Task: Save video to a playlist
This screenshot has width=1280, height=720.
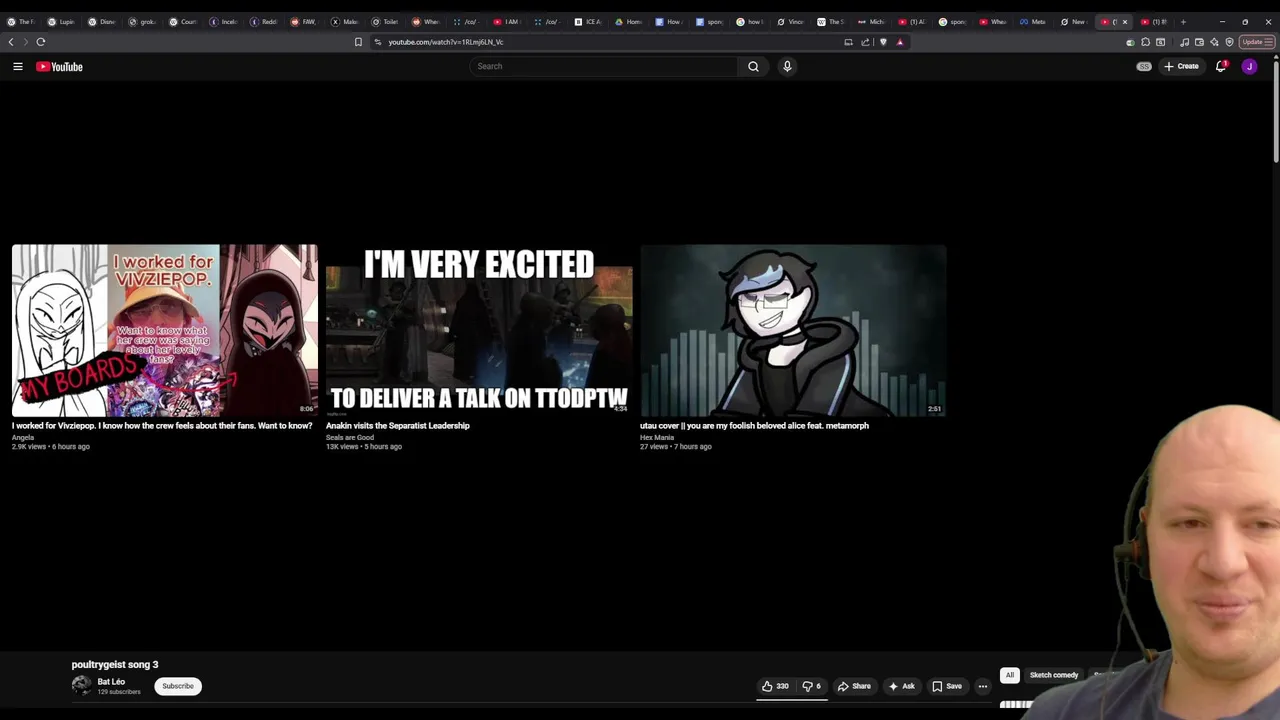Action: tap(947, 686)
